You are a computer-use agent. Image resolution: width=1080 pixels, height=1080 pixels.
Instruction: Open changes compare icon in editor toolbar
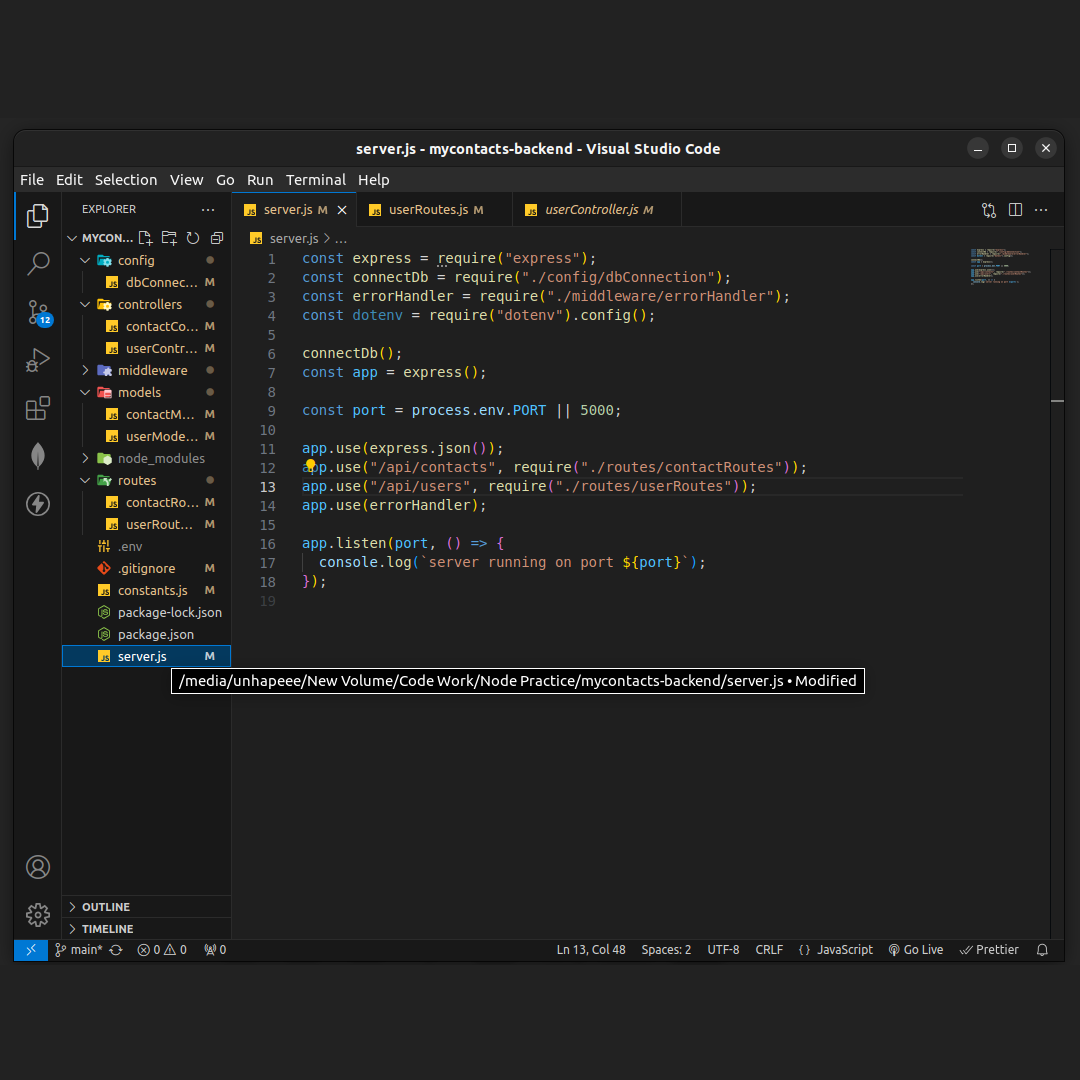point(989,210)
